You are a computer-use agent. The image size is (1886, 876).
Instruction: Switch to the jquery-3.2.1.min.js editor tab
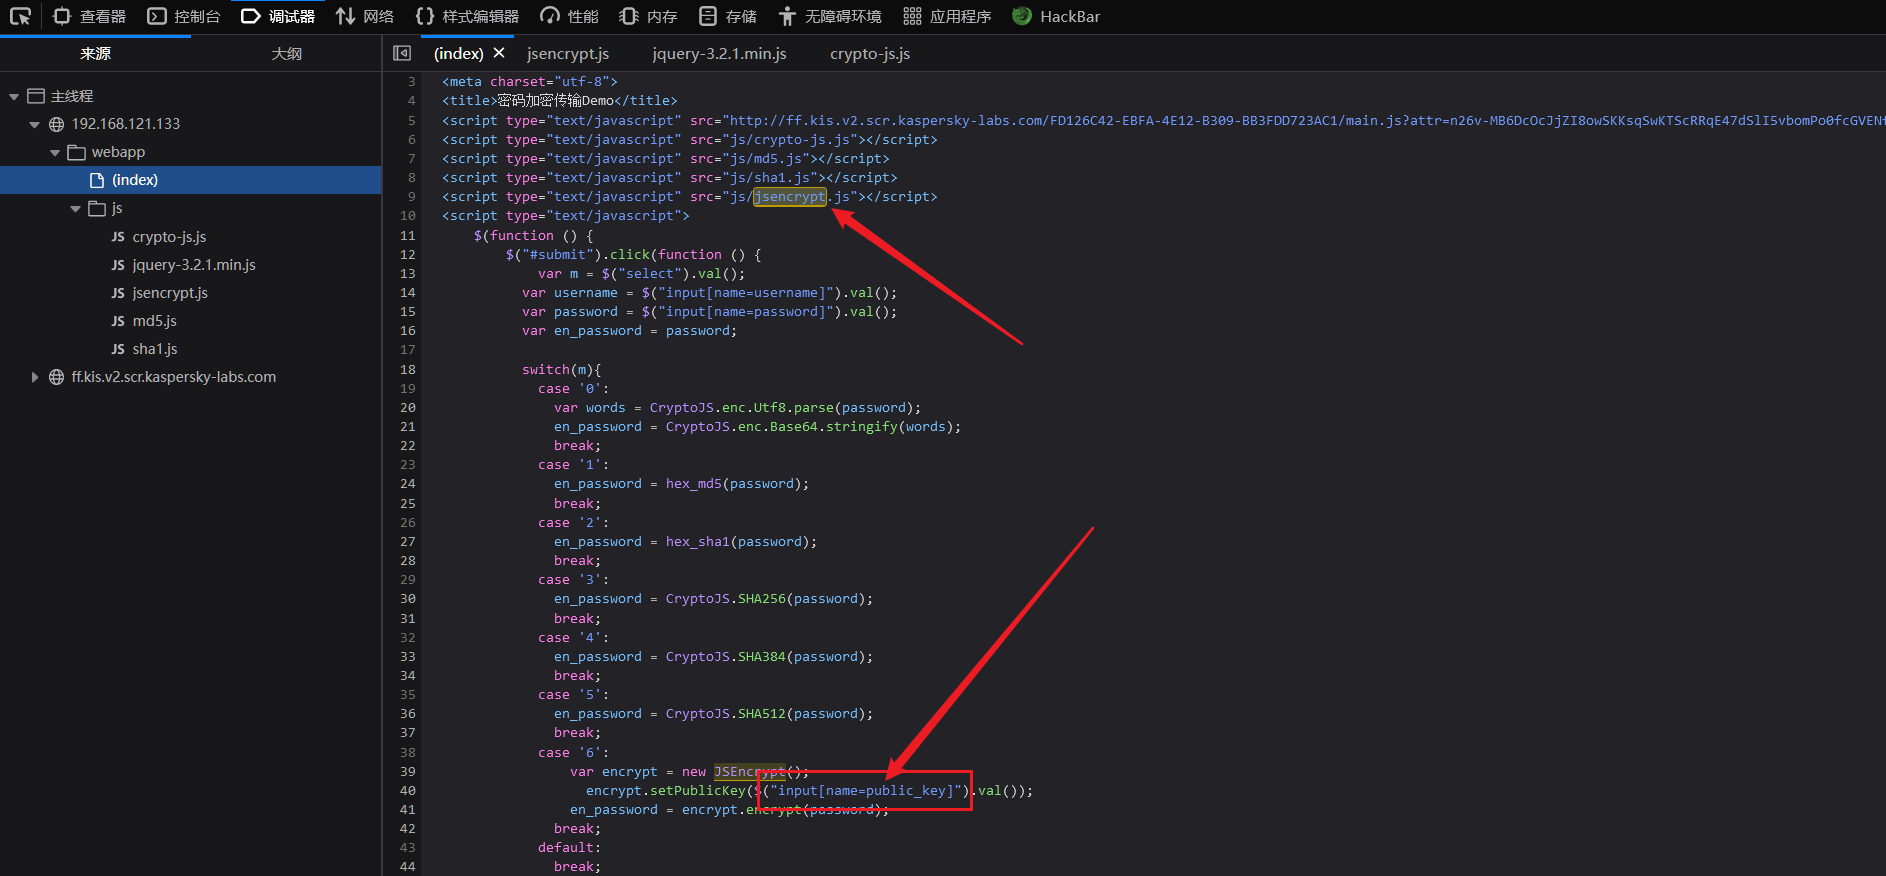point(719,54)
